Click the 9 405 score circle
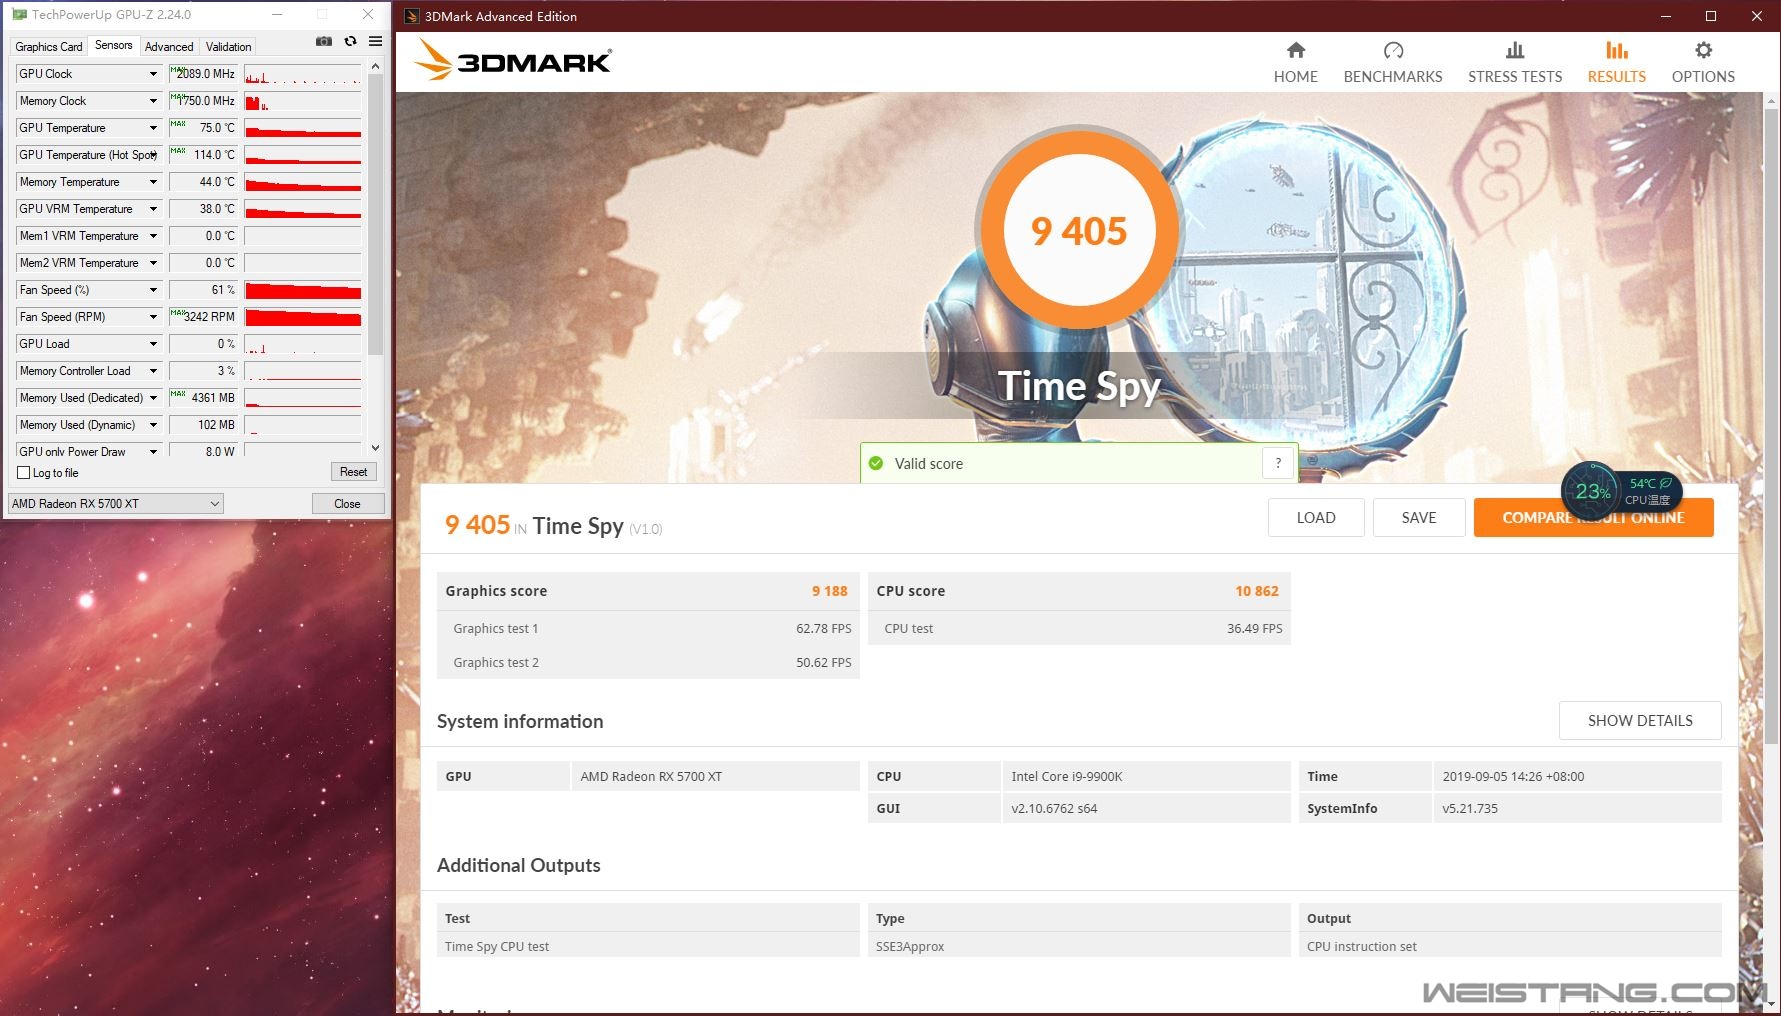The height and width of the screenshot is (1016, 1781). [1079, 231]
